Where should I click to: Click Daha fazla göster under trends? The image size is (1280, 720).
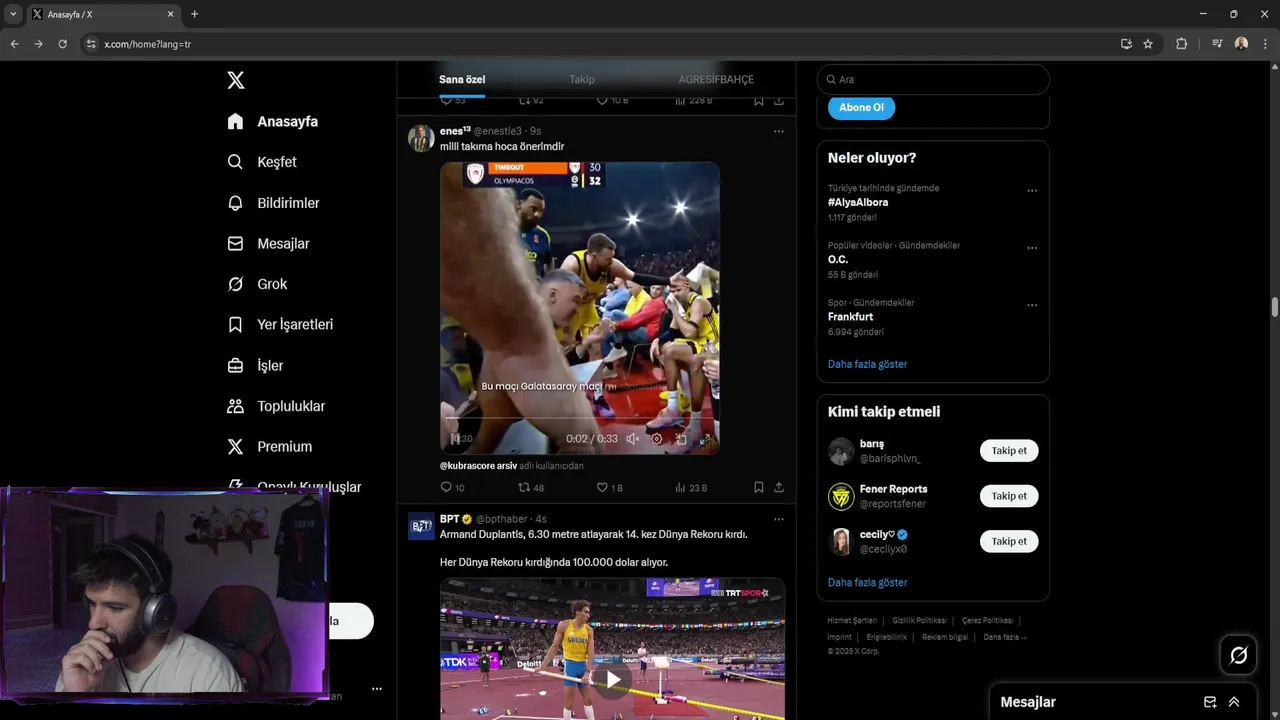point(867,364)
